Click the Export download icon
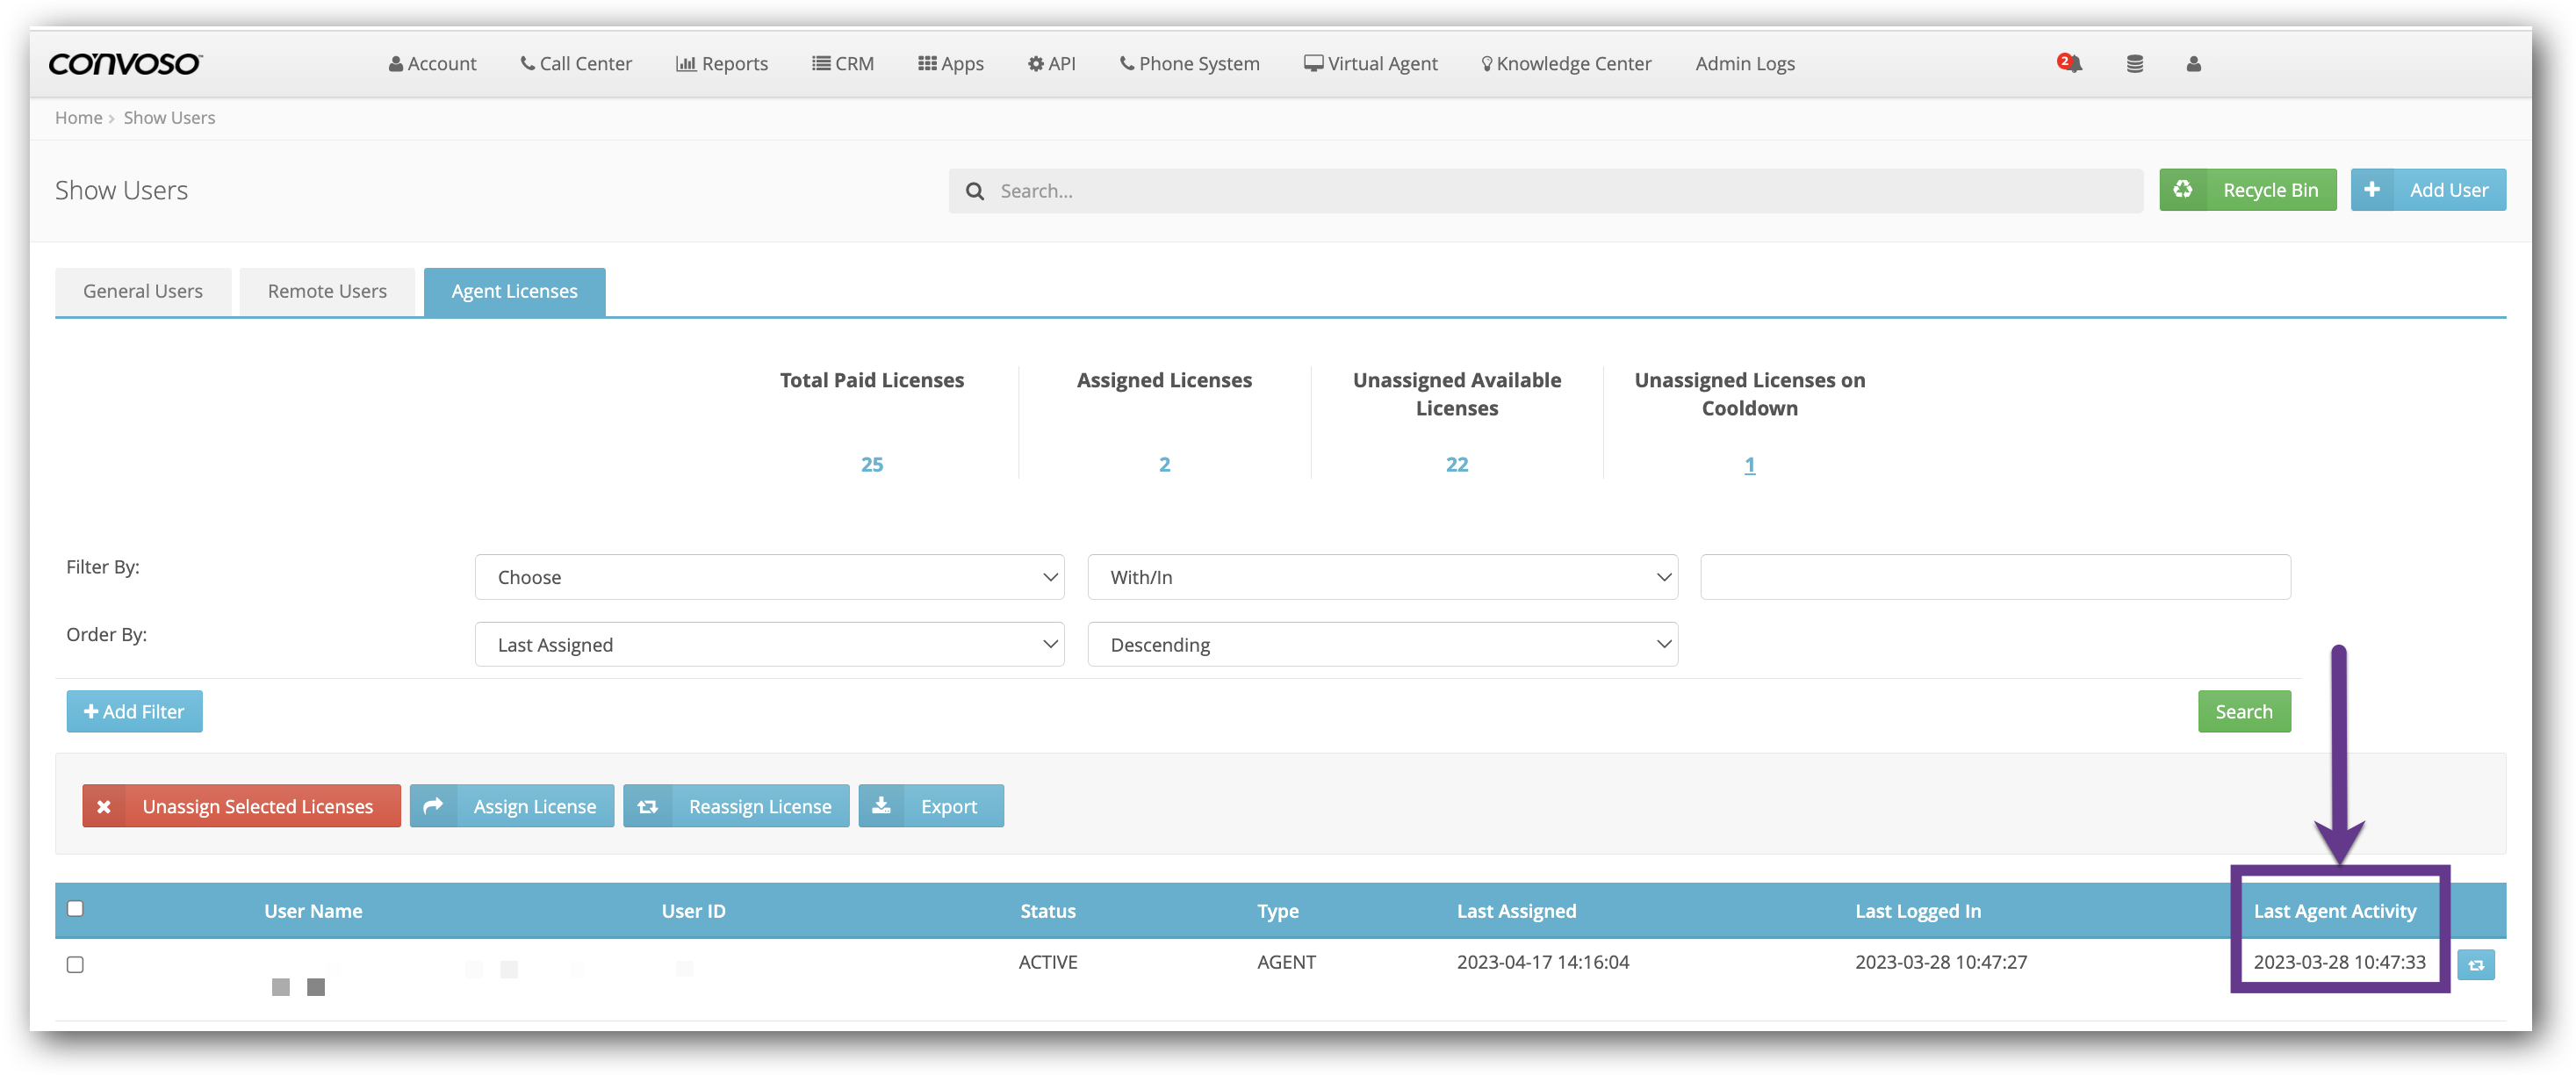The image size is (2576, 1075). click(881, 806)
